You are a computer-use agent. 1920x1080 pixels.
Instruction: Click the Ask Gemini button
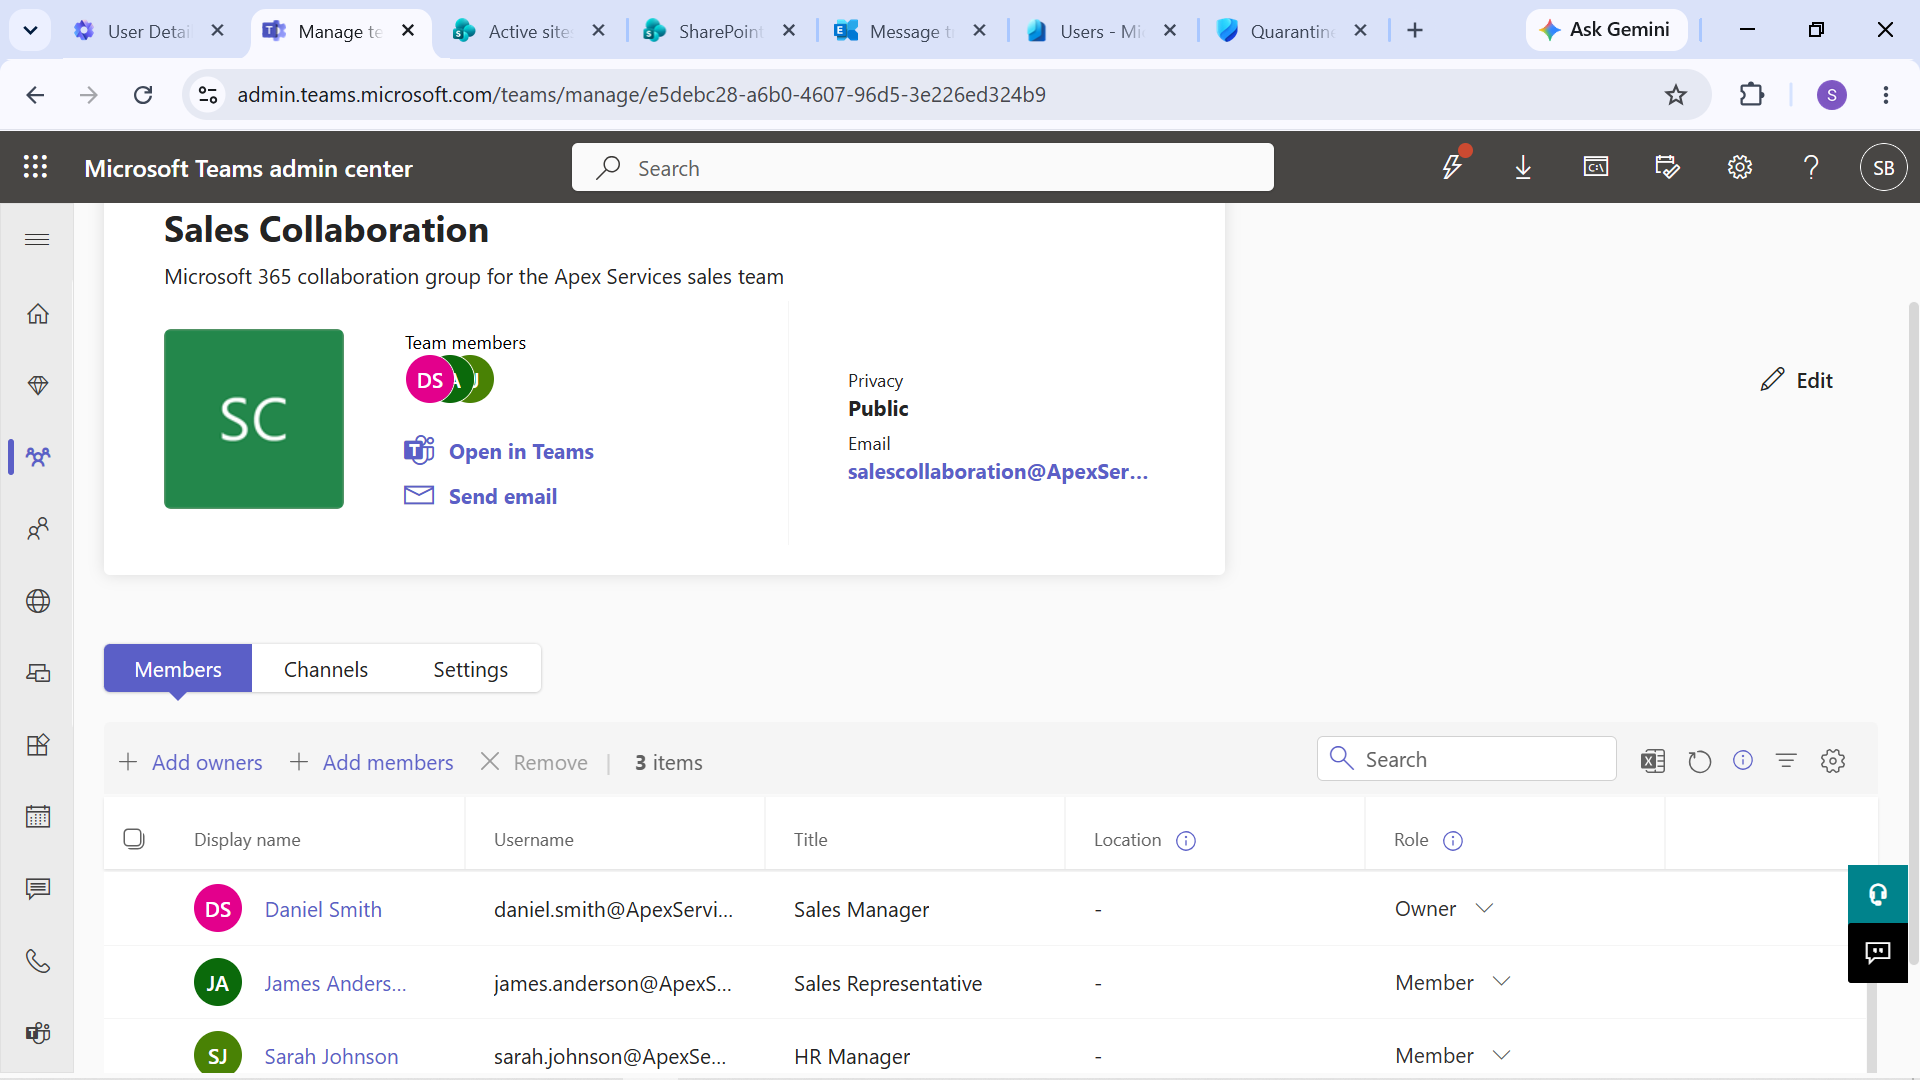1606,30
